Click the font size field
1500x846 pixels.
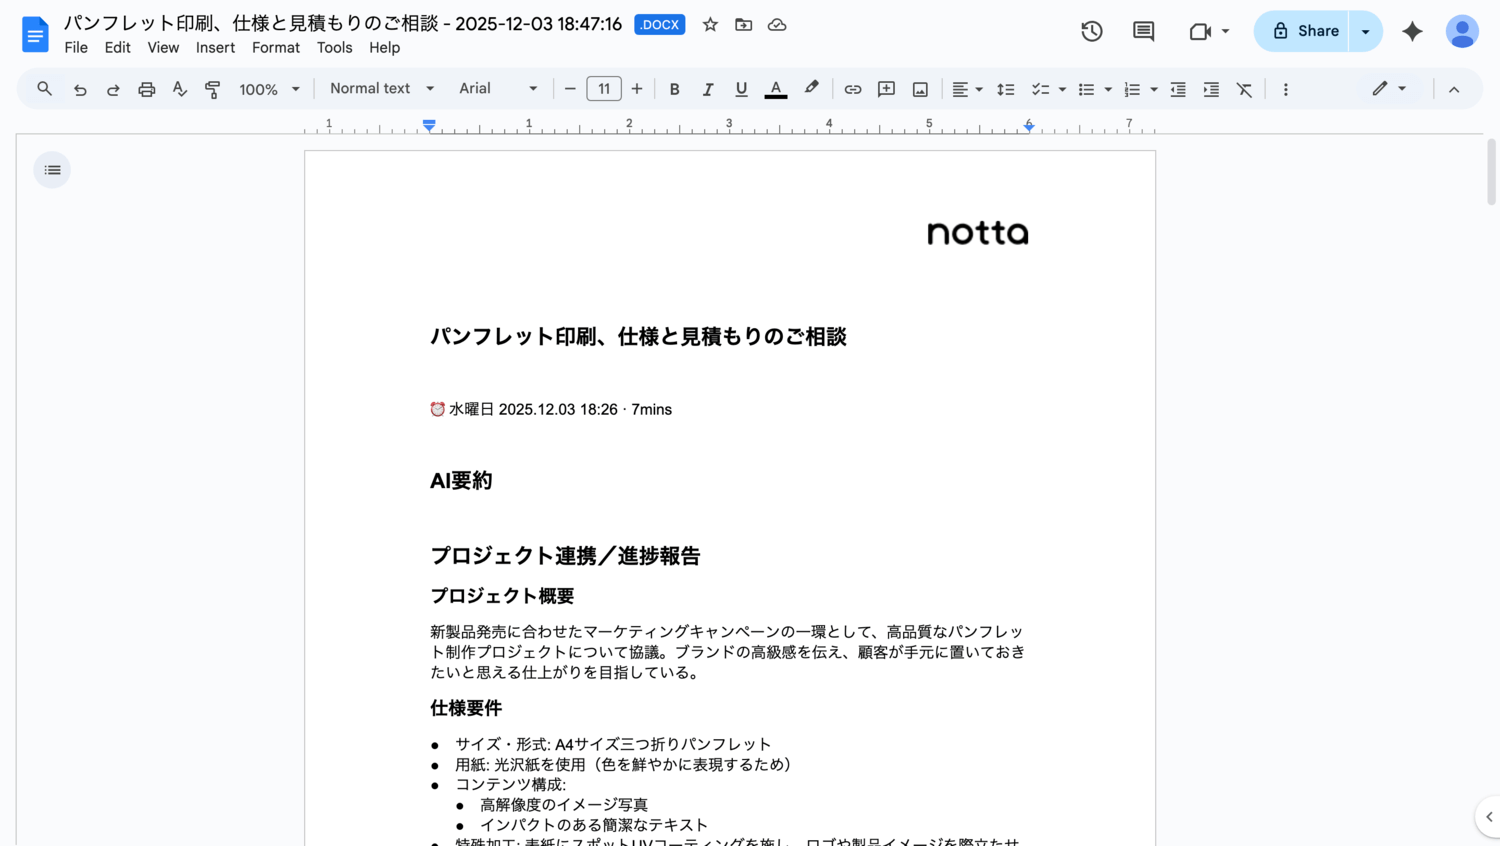[x=604, y=89]
